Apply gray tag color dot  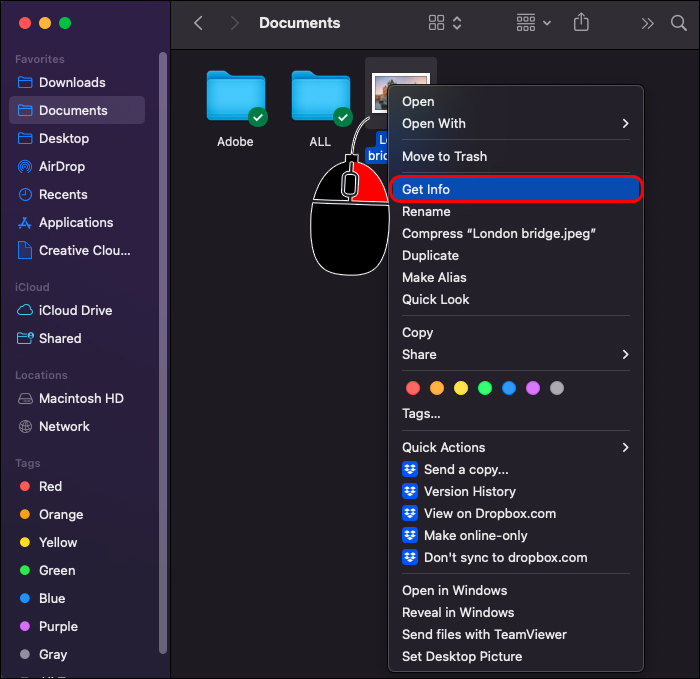557,388
